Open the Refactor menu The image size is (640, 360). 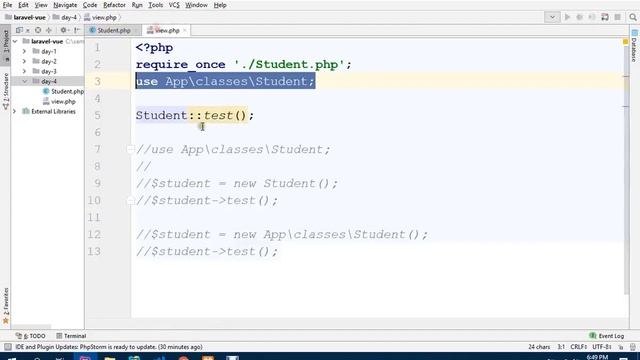pyautogui.click(x=114, y=5)
